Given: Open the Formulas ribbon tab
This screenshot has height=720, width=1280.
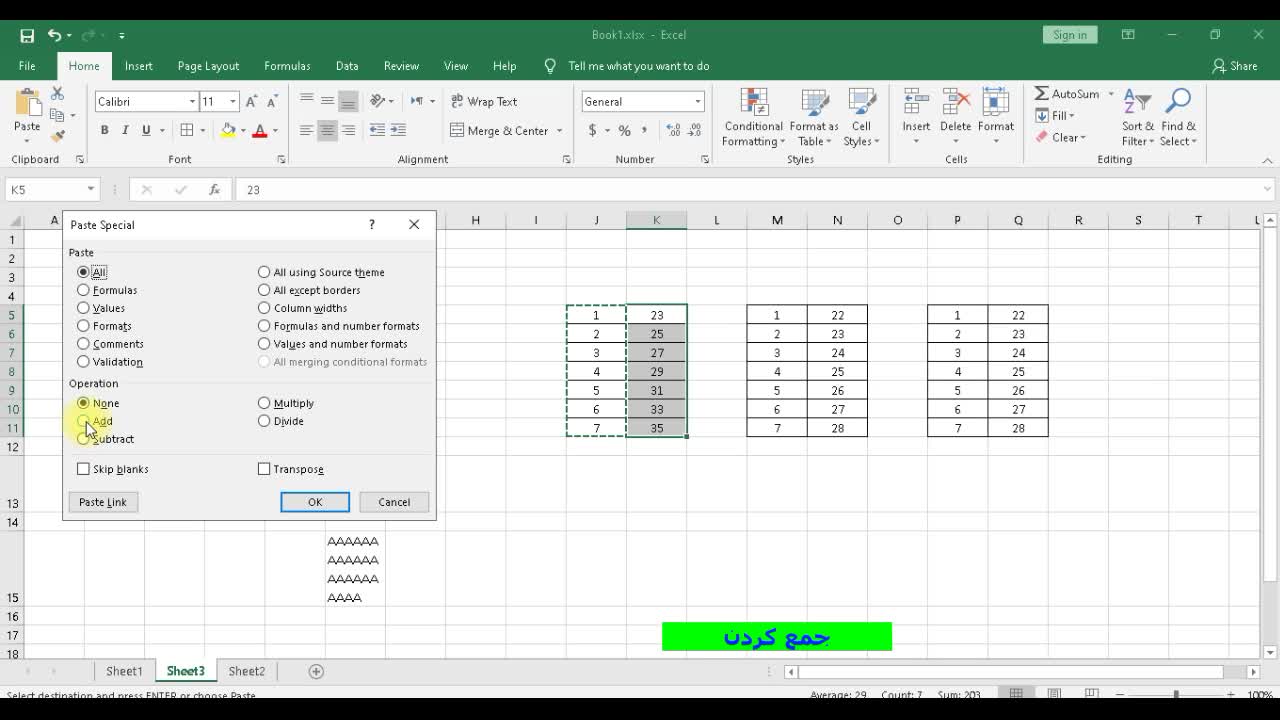Looking at the screenshot, I should 287,66.
